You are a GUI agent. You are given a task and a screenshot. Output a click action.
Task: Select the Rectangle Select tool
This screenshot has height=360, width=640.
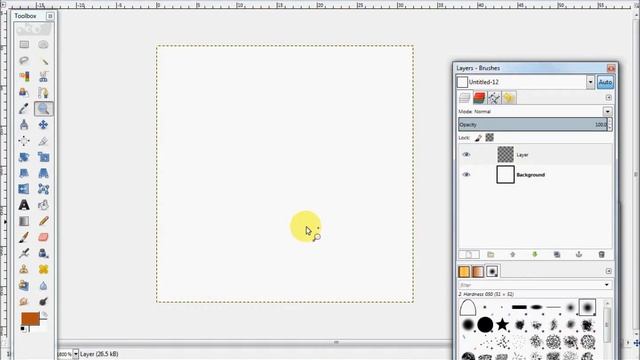(x=24, y=44)
